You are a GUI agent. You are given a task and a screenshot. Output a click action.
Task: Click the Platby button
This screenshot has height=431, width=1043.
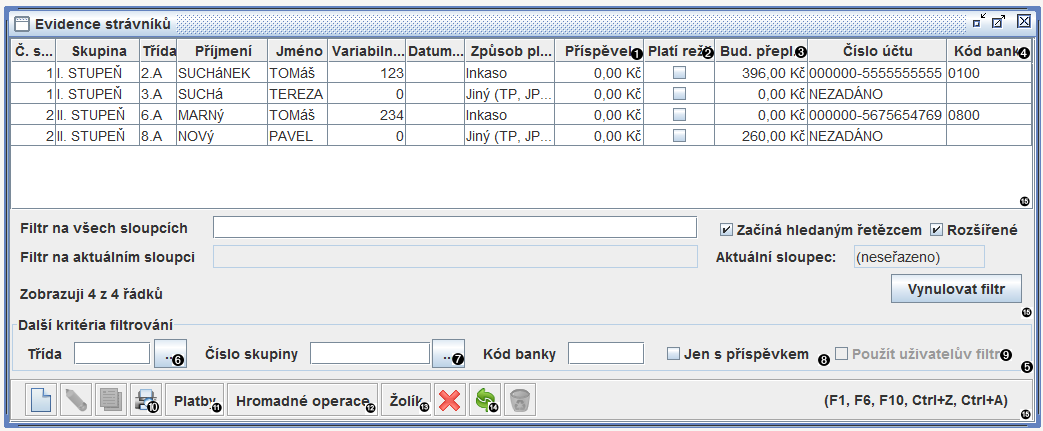coord(194,401)
